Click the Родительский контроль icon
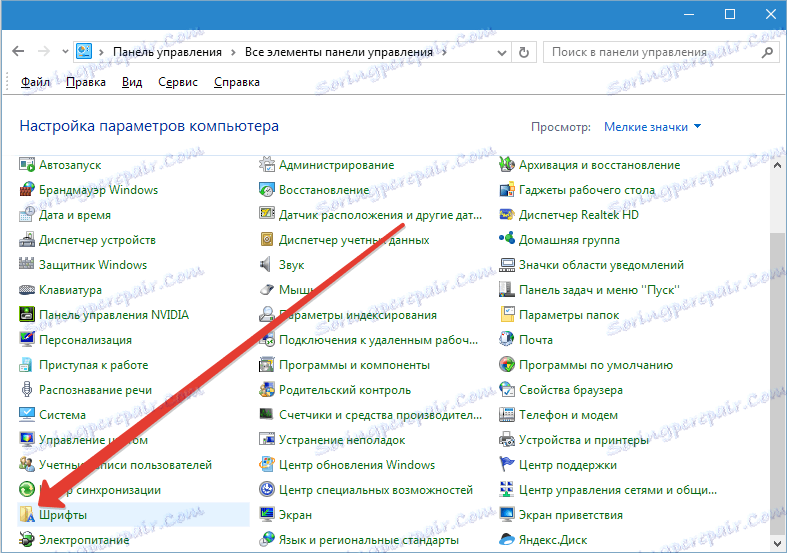Viewport: 787px width, 553px height. [267, 390]
